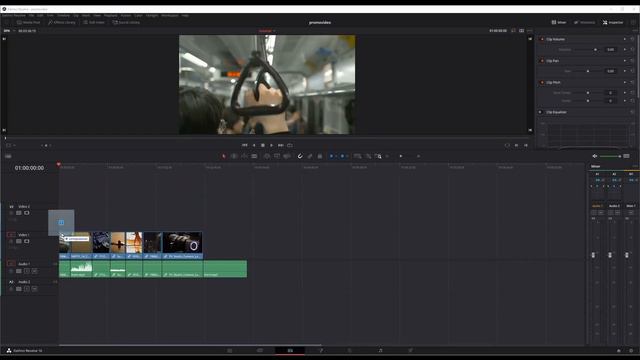Toggle the Inspector panel button
This screenshot has width=640, height=360.
[x=613, y=22]
